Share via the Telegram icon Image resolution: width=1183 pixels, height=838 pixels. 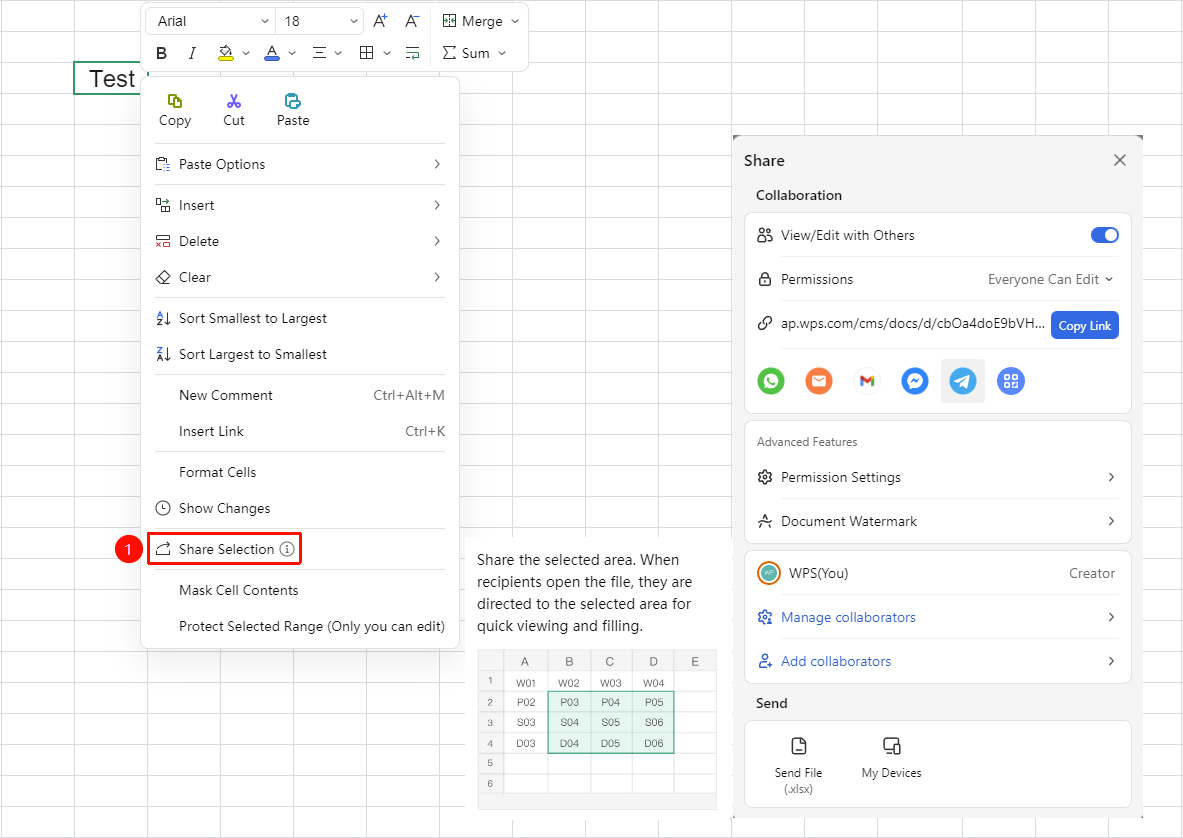pyautogui.click(x=963, y=381)
